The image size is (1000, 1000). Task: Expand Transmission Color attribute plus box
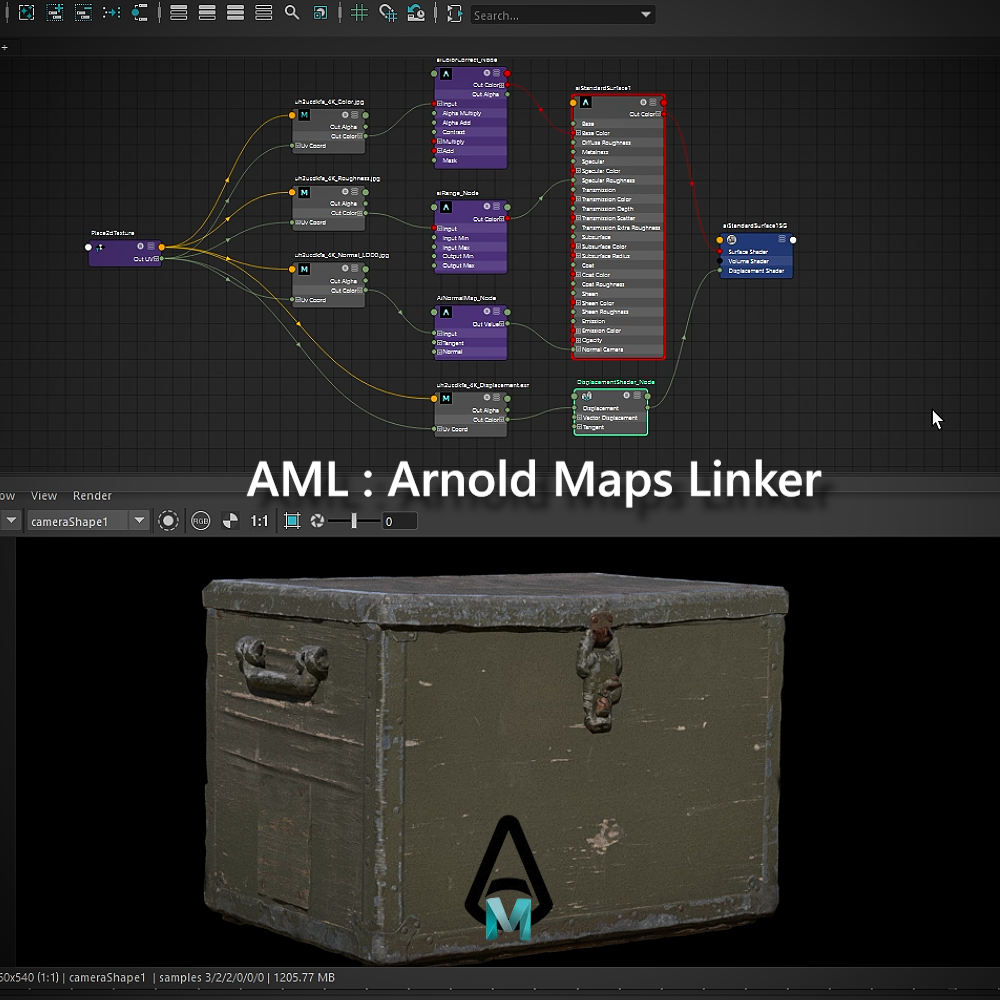[578, 199]
